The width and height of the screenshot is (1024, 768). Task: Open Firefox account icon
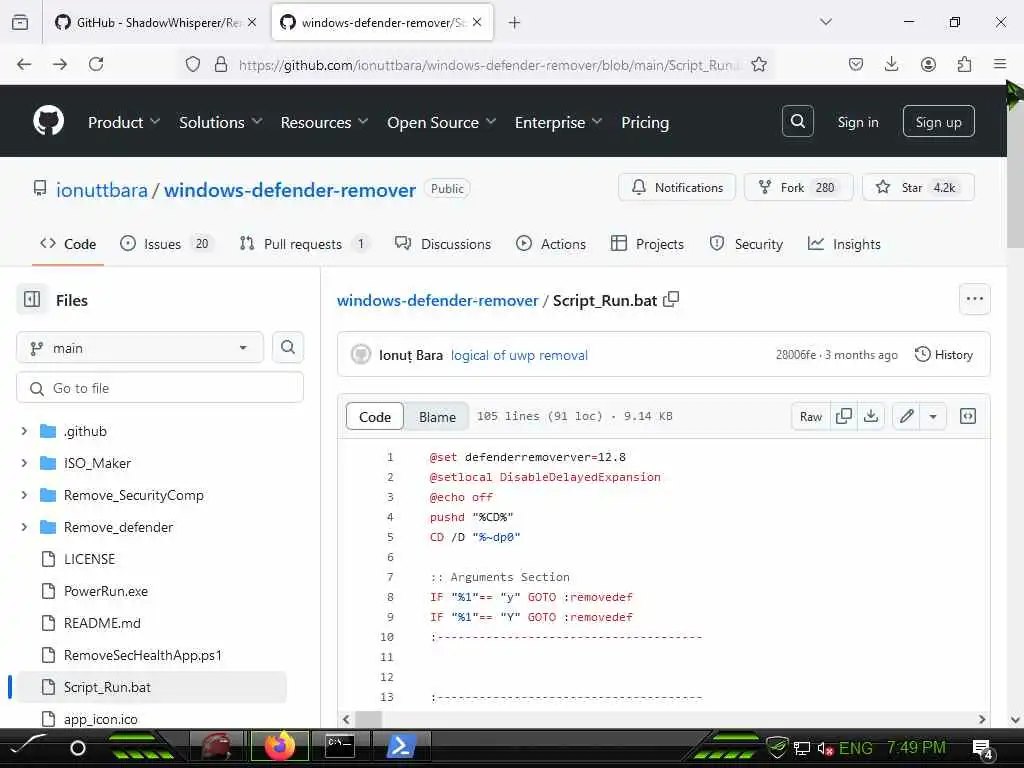pyautogui.click(x=928, y=64)
